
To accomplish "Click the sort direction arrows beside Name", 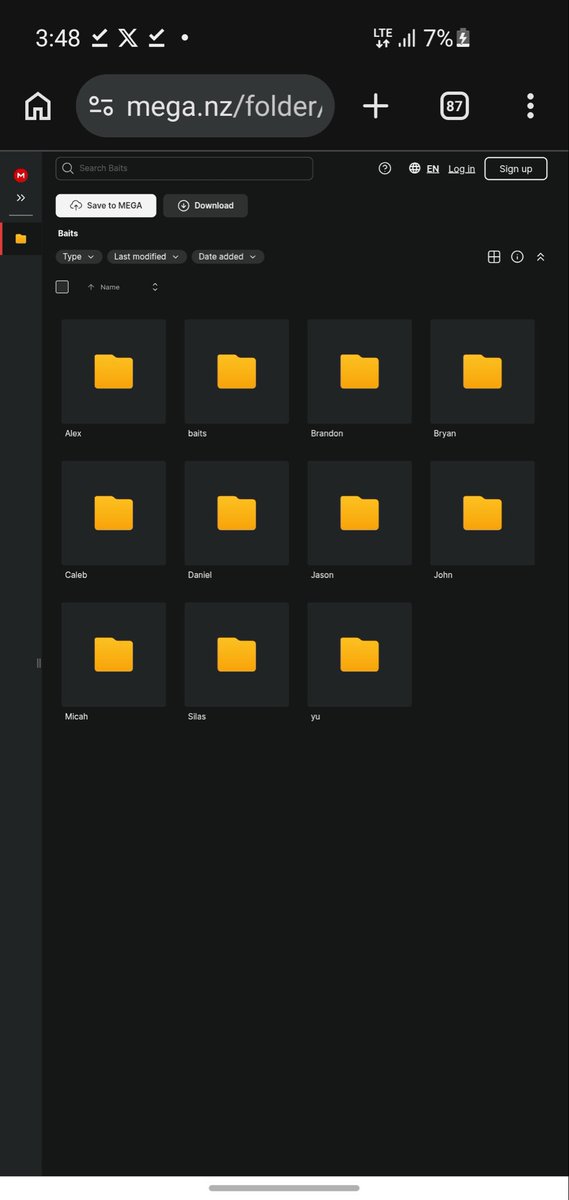I will [x=155, y=287].
